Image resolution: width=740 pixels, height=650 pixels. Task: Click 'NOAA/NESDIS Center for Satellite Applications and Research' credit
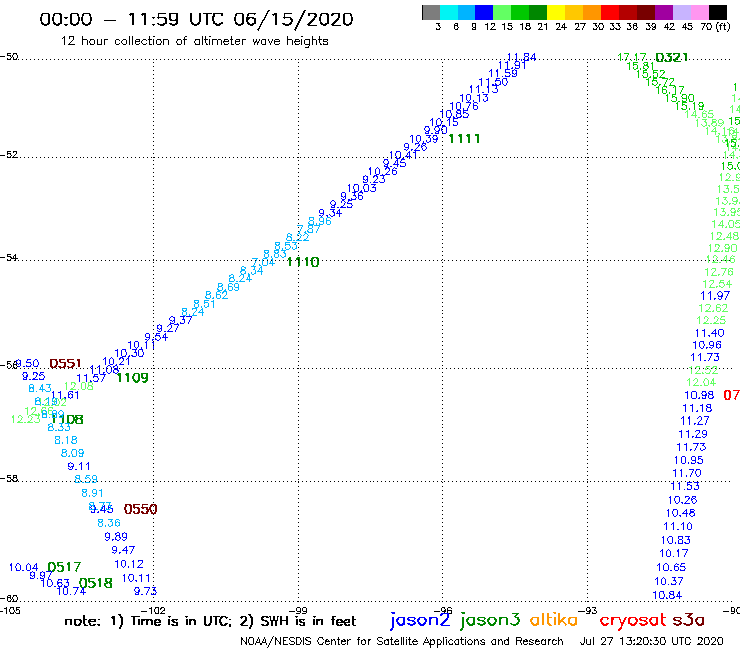point(402,642)
